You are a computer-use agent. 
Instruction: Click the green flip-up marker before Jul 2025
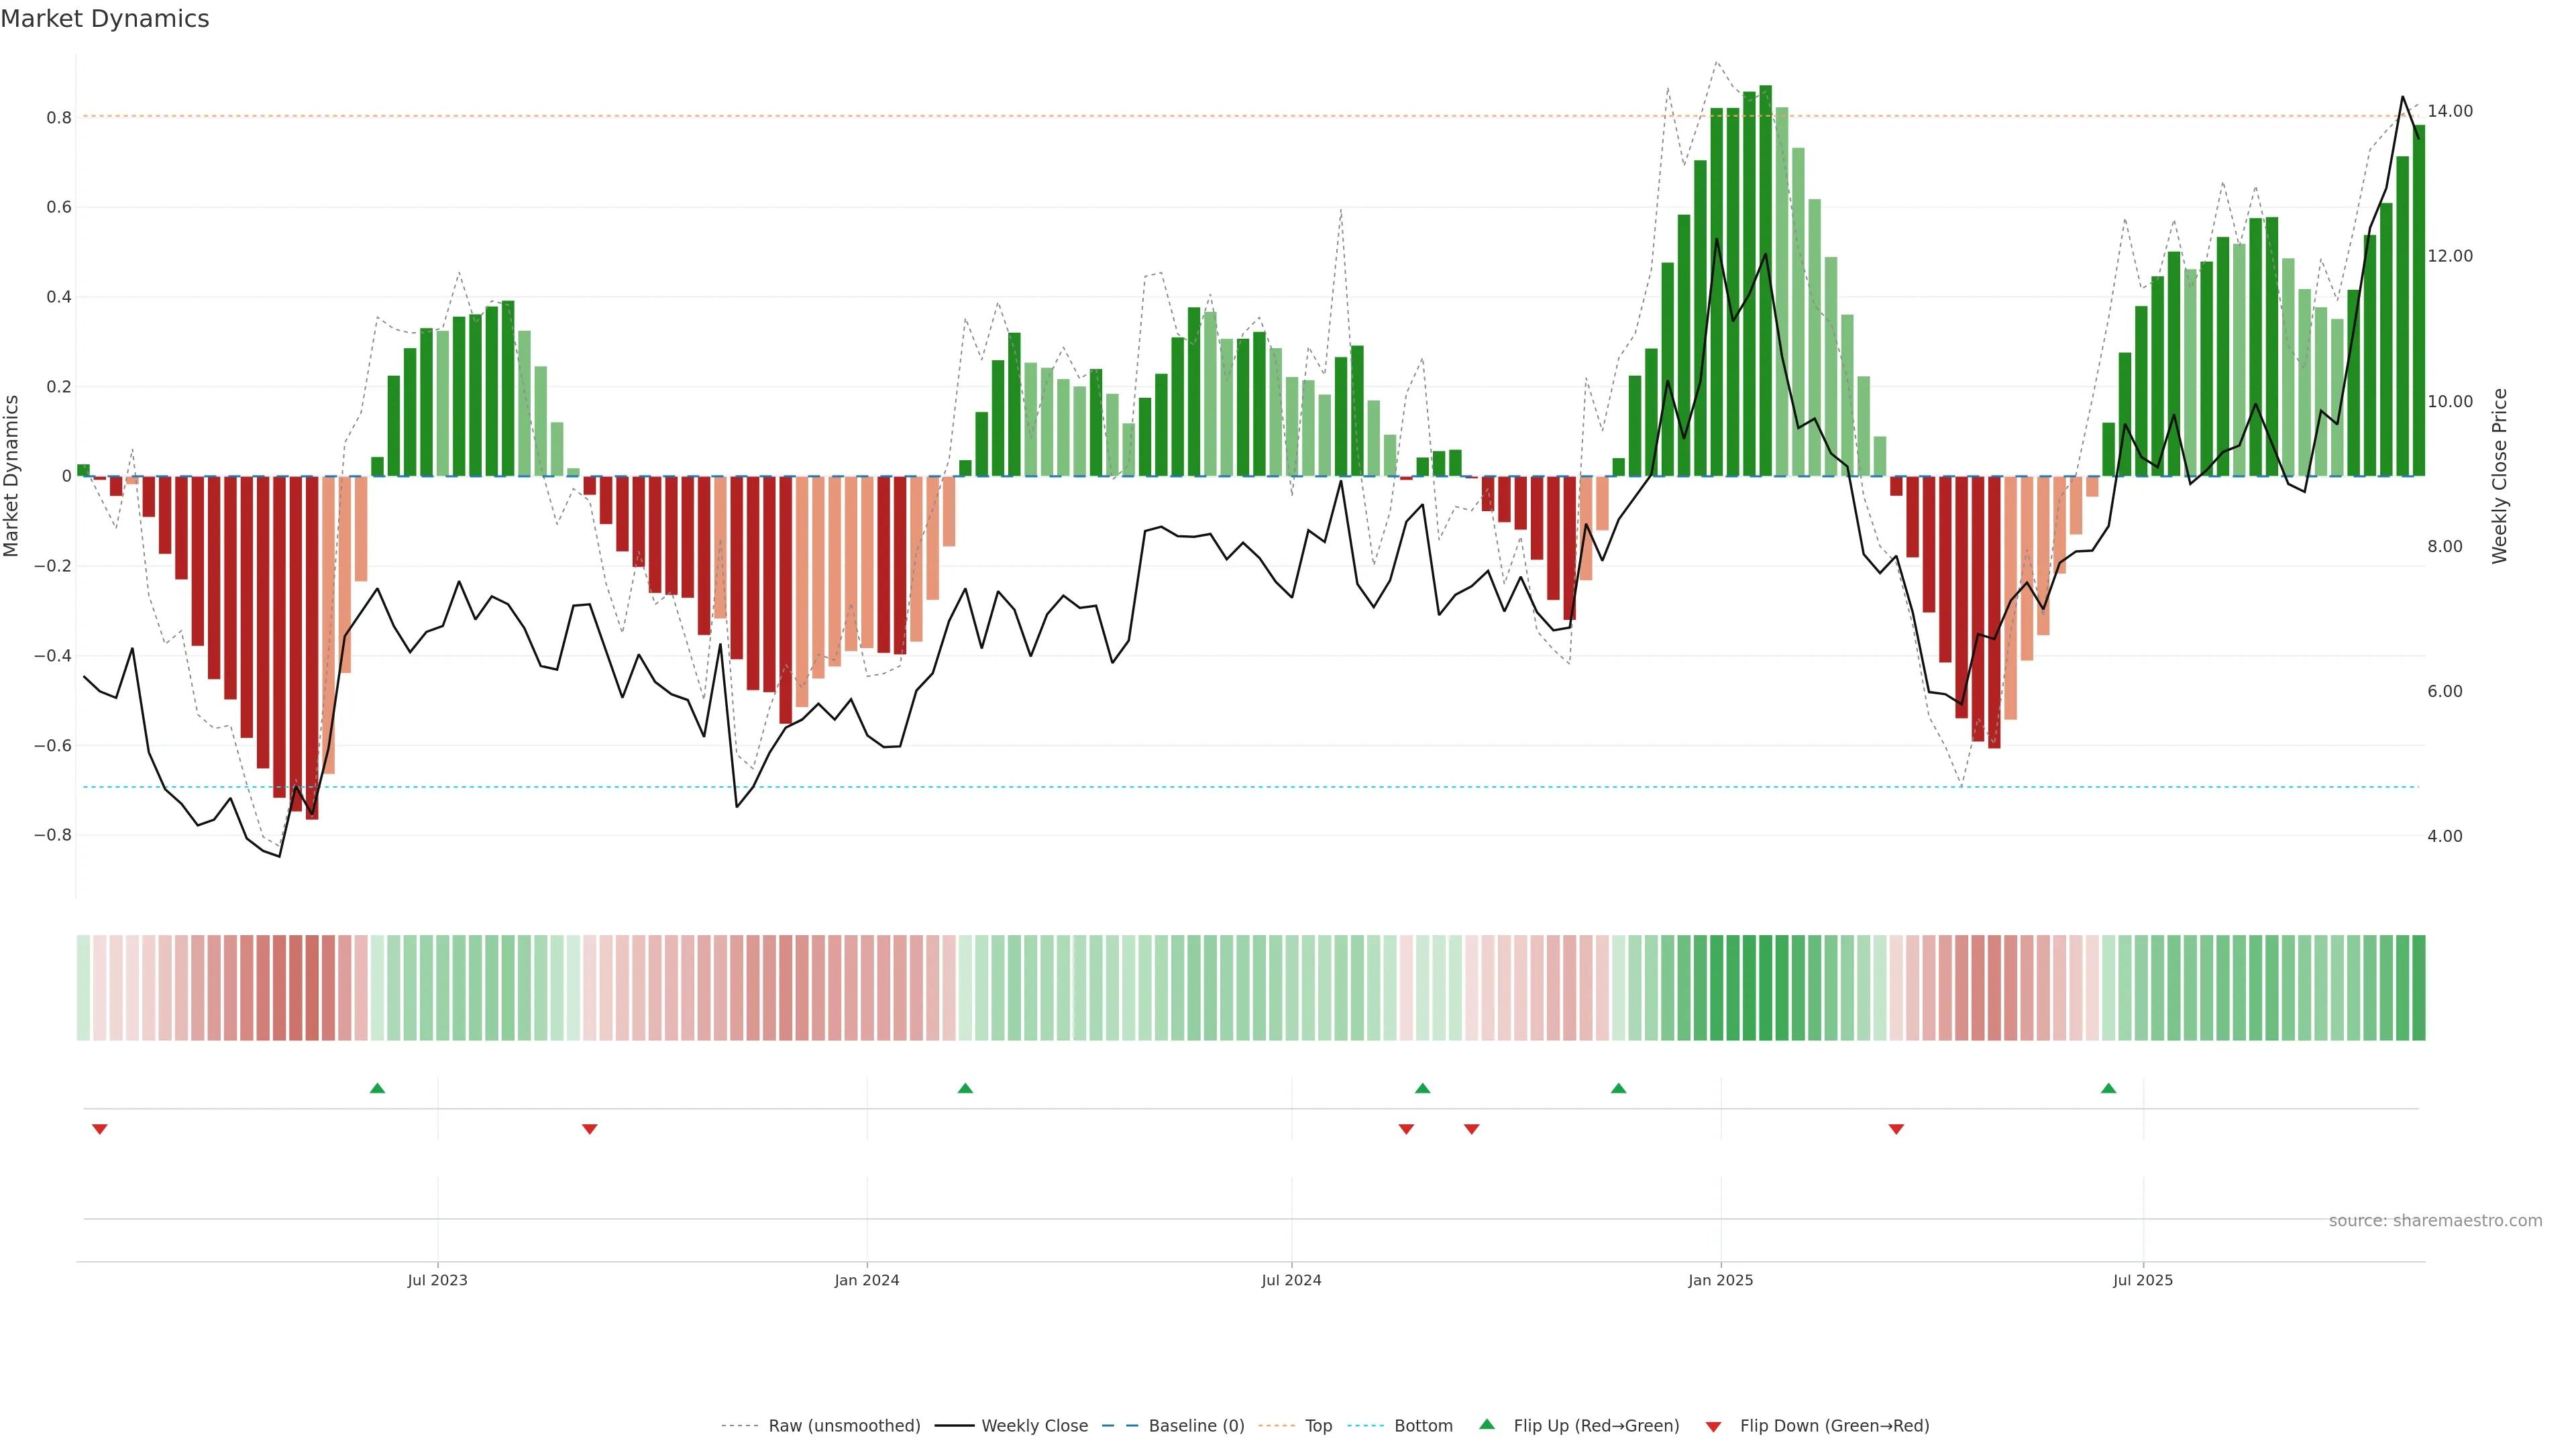pos(2108,1088)
